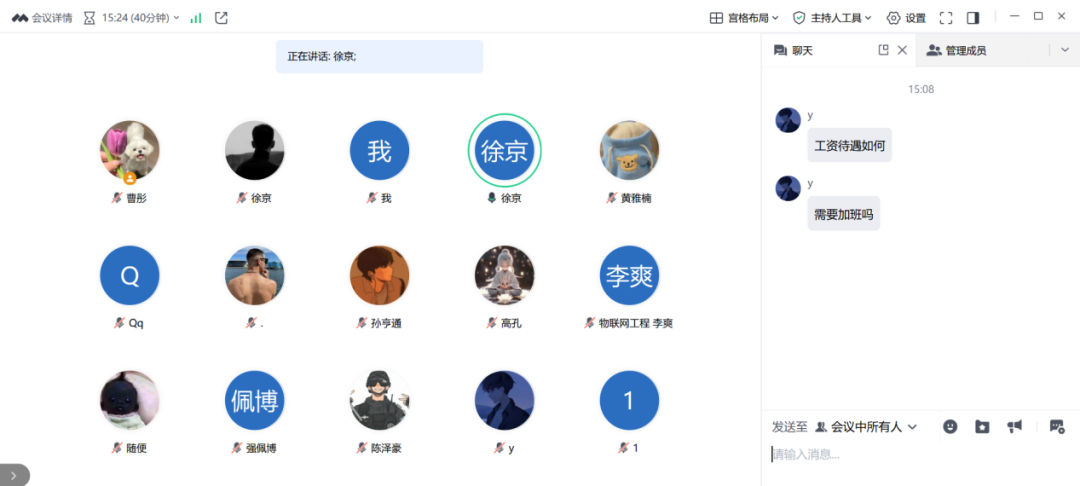Expand the side panel chevron at right
This screenshot has width=1080, height=486.
point(1065,50)
